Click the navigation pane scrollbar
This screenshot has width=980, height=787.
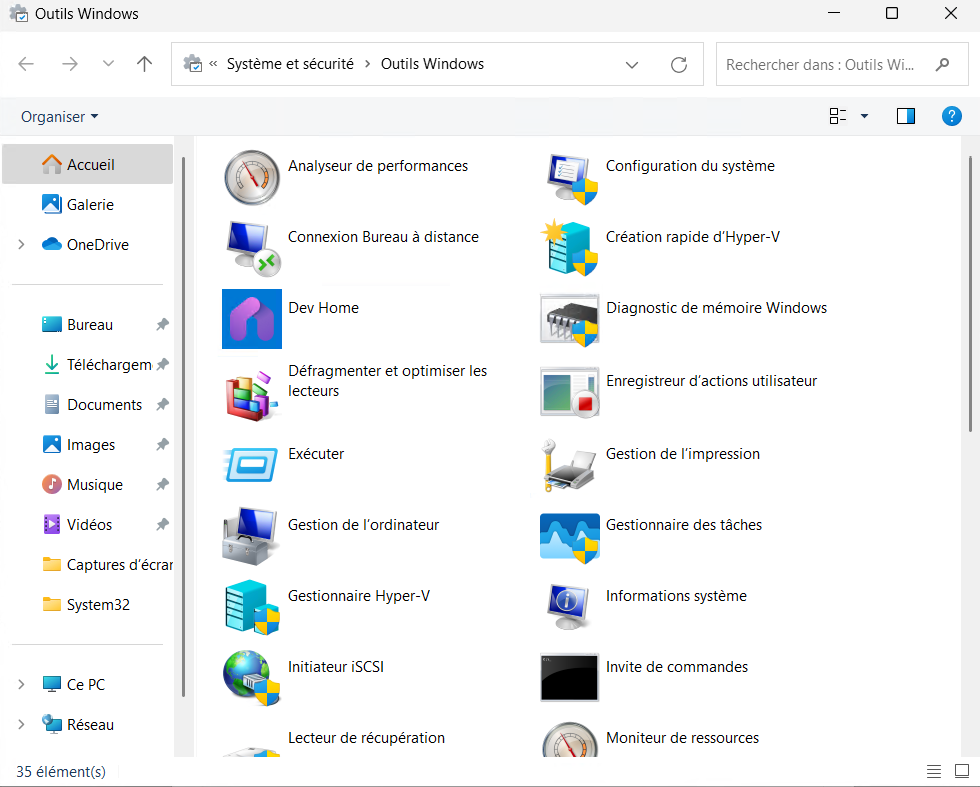[x=183, y=426]
